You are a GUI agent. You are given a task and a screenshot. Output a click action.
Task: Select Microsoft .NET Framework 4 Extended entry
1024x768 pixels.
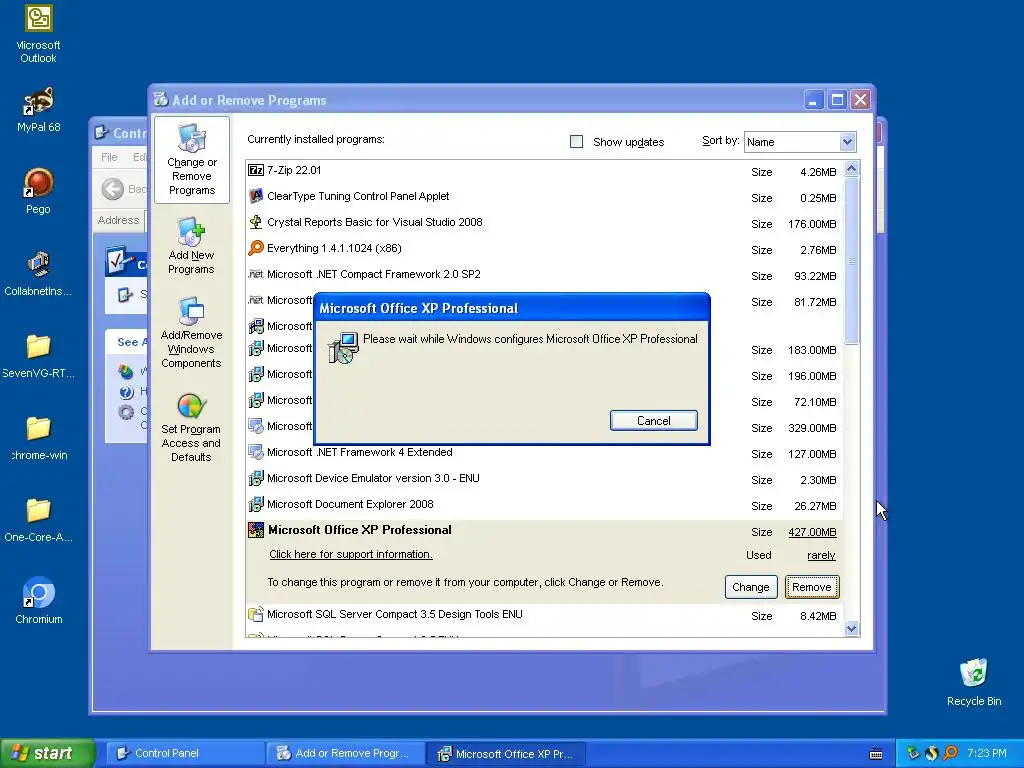click(544, 453)
